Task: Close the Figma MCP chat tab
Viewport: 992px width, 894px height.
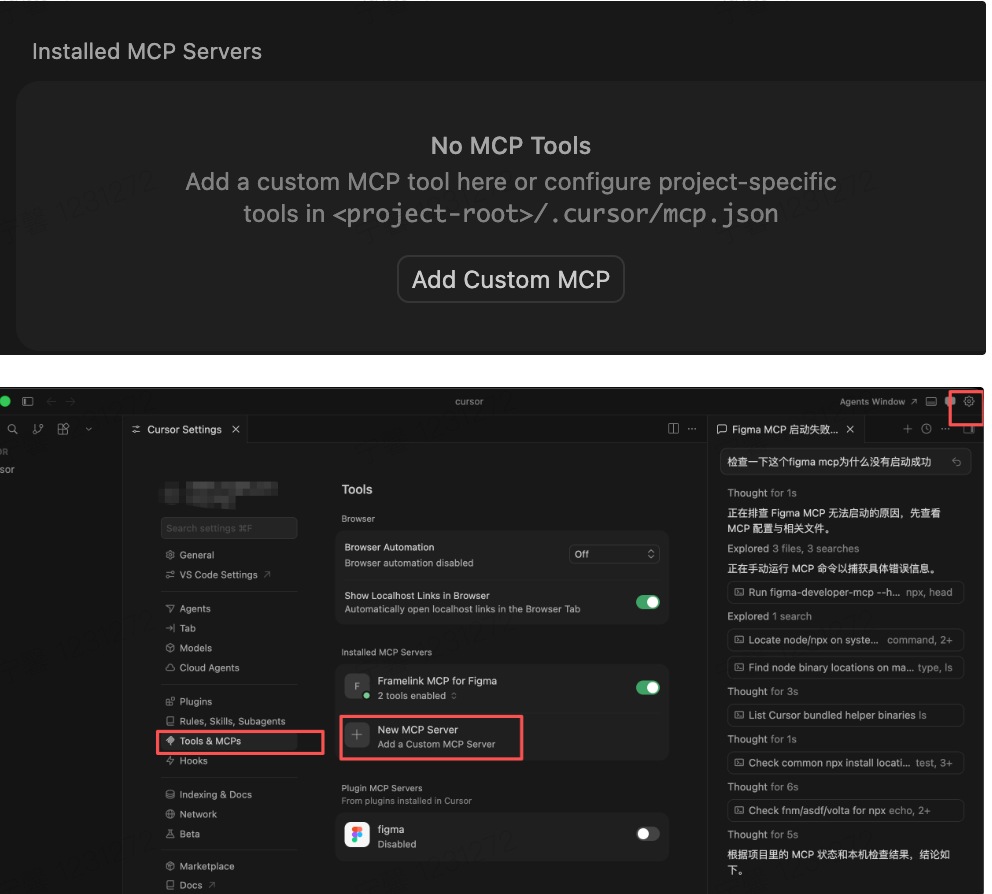Action: (850, 429)
